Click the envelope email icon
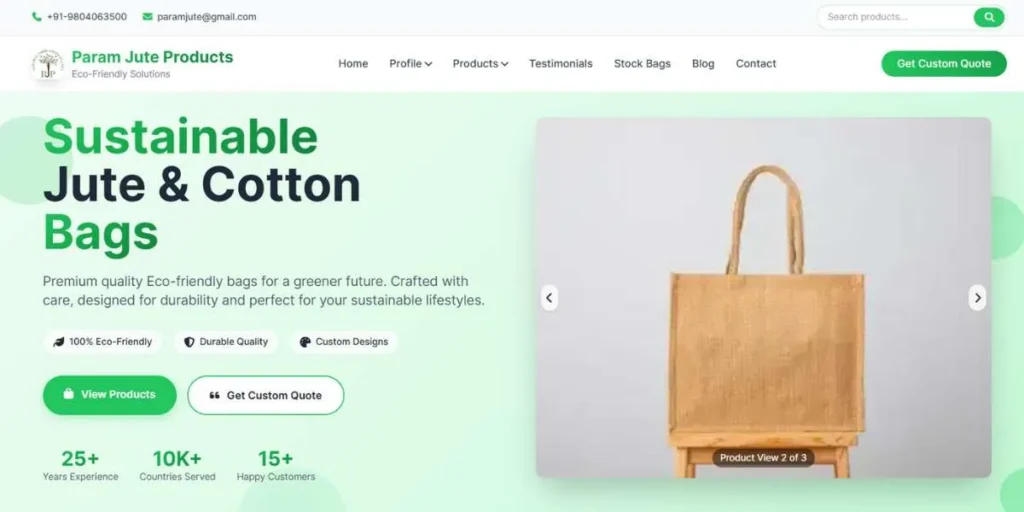Viewport: 1024px width, 512px height. click(x=148, y=17)
